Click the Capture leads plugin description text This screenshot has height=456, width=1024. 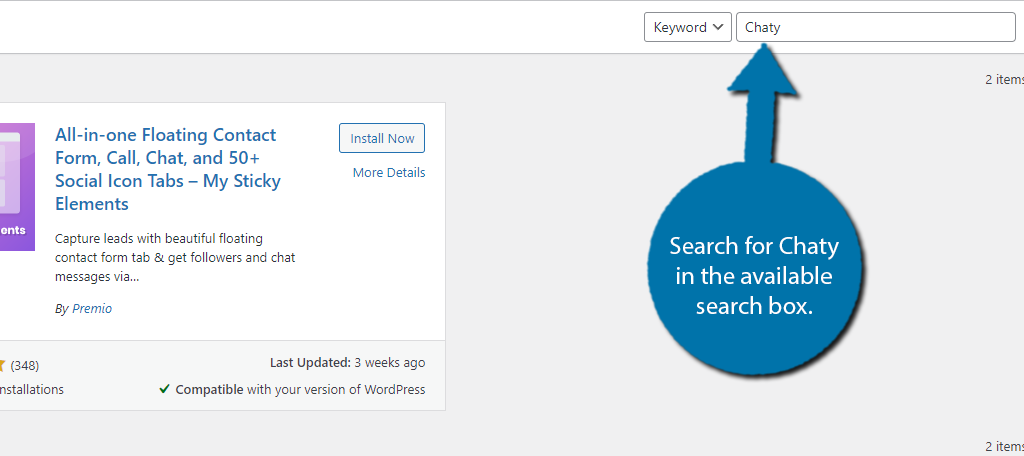click(175, 258)
